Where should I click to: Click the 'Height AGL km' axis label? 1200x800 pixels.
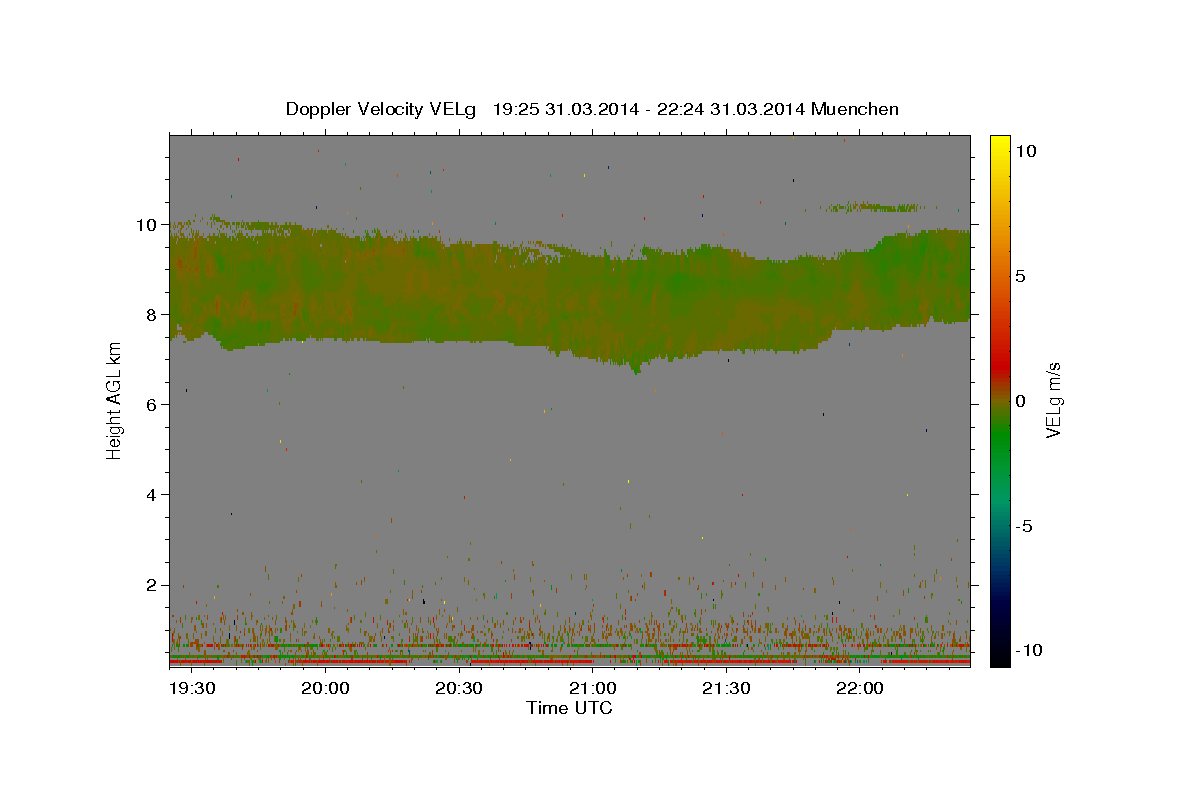point(115,399)
